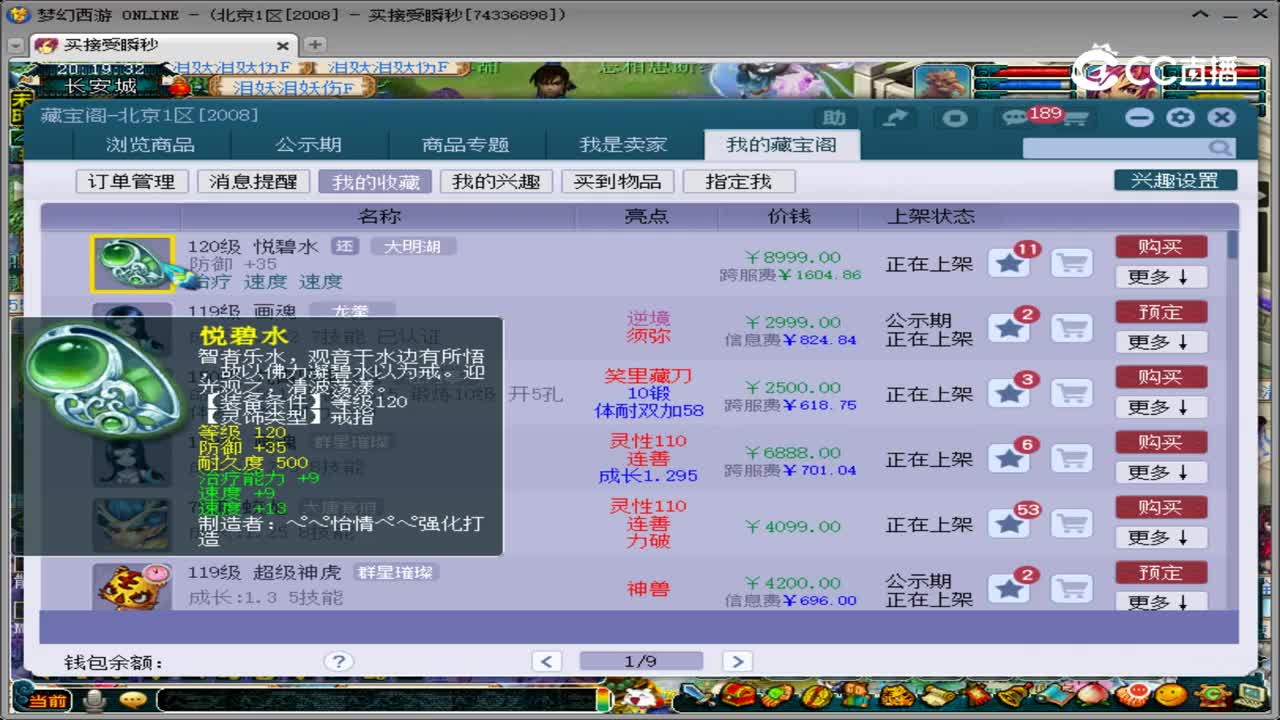Add the ¥2500.00 item to cart
The height and width of the screenshot is (720, 1280).
coord(1072,393)
